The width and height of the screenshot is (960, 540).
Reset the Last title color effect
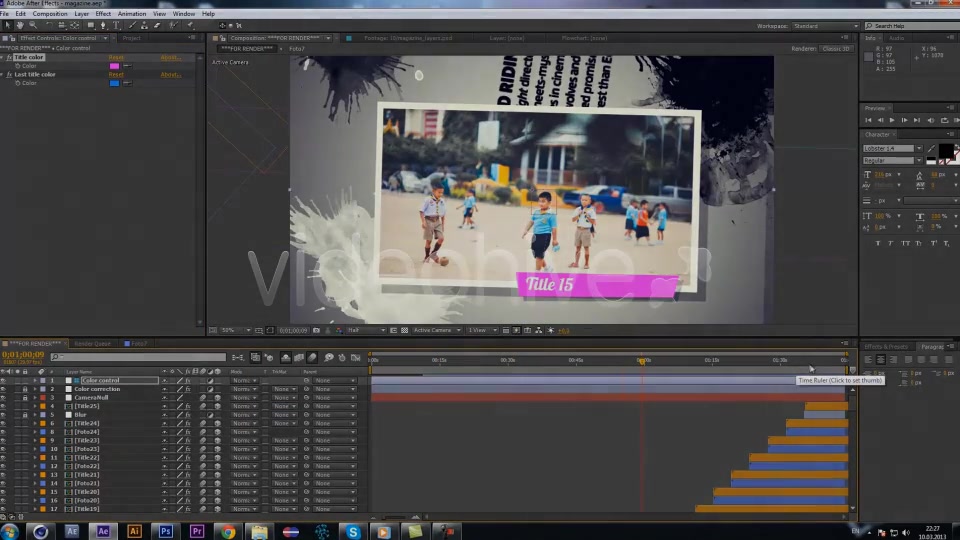[116, 74]
